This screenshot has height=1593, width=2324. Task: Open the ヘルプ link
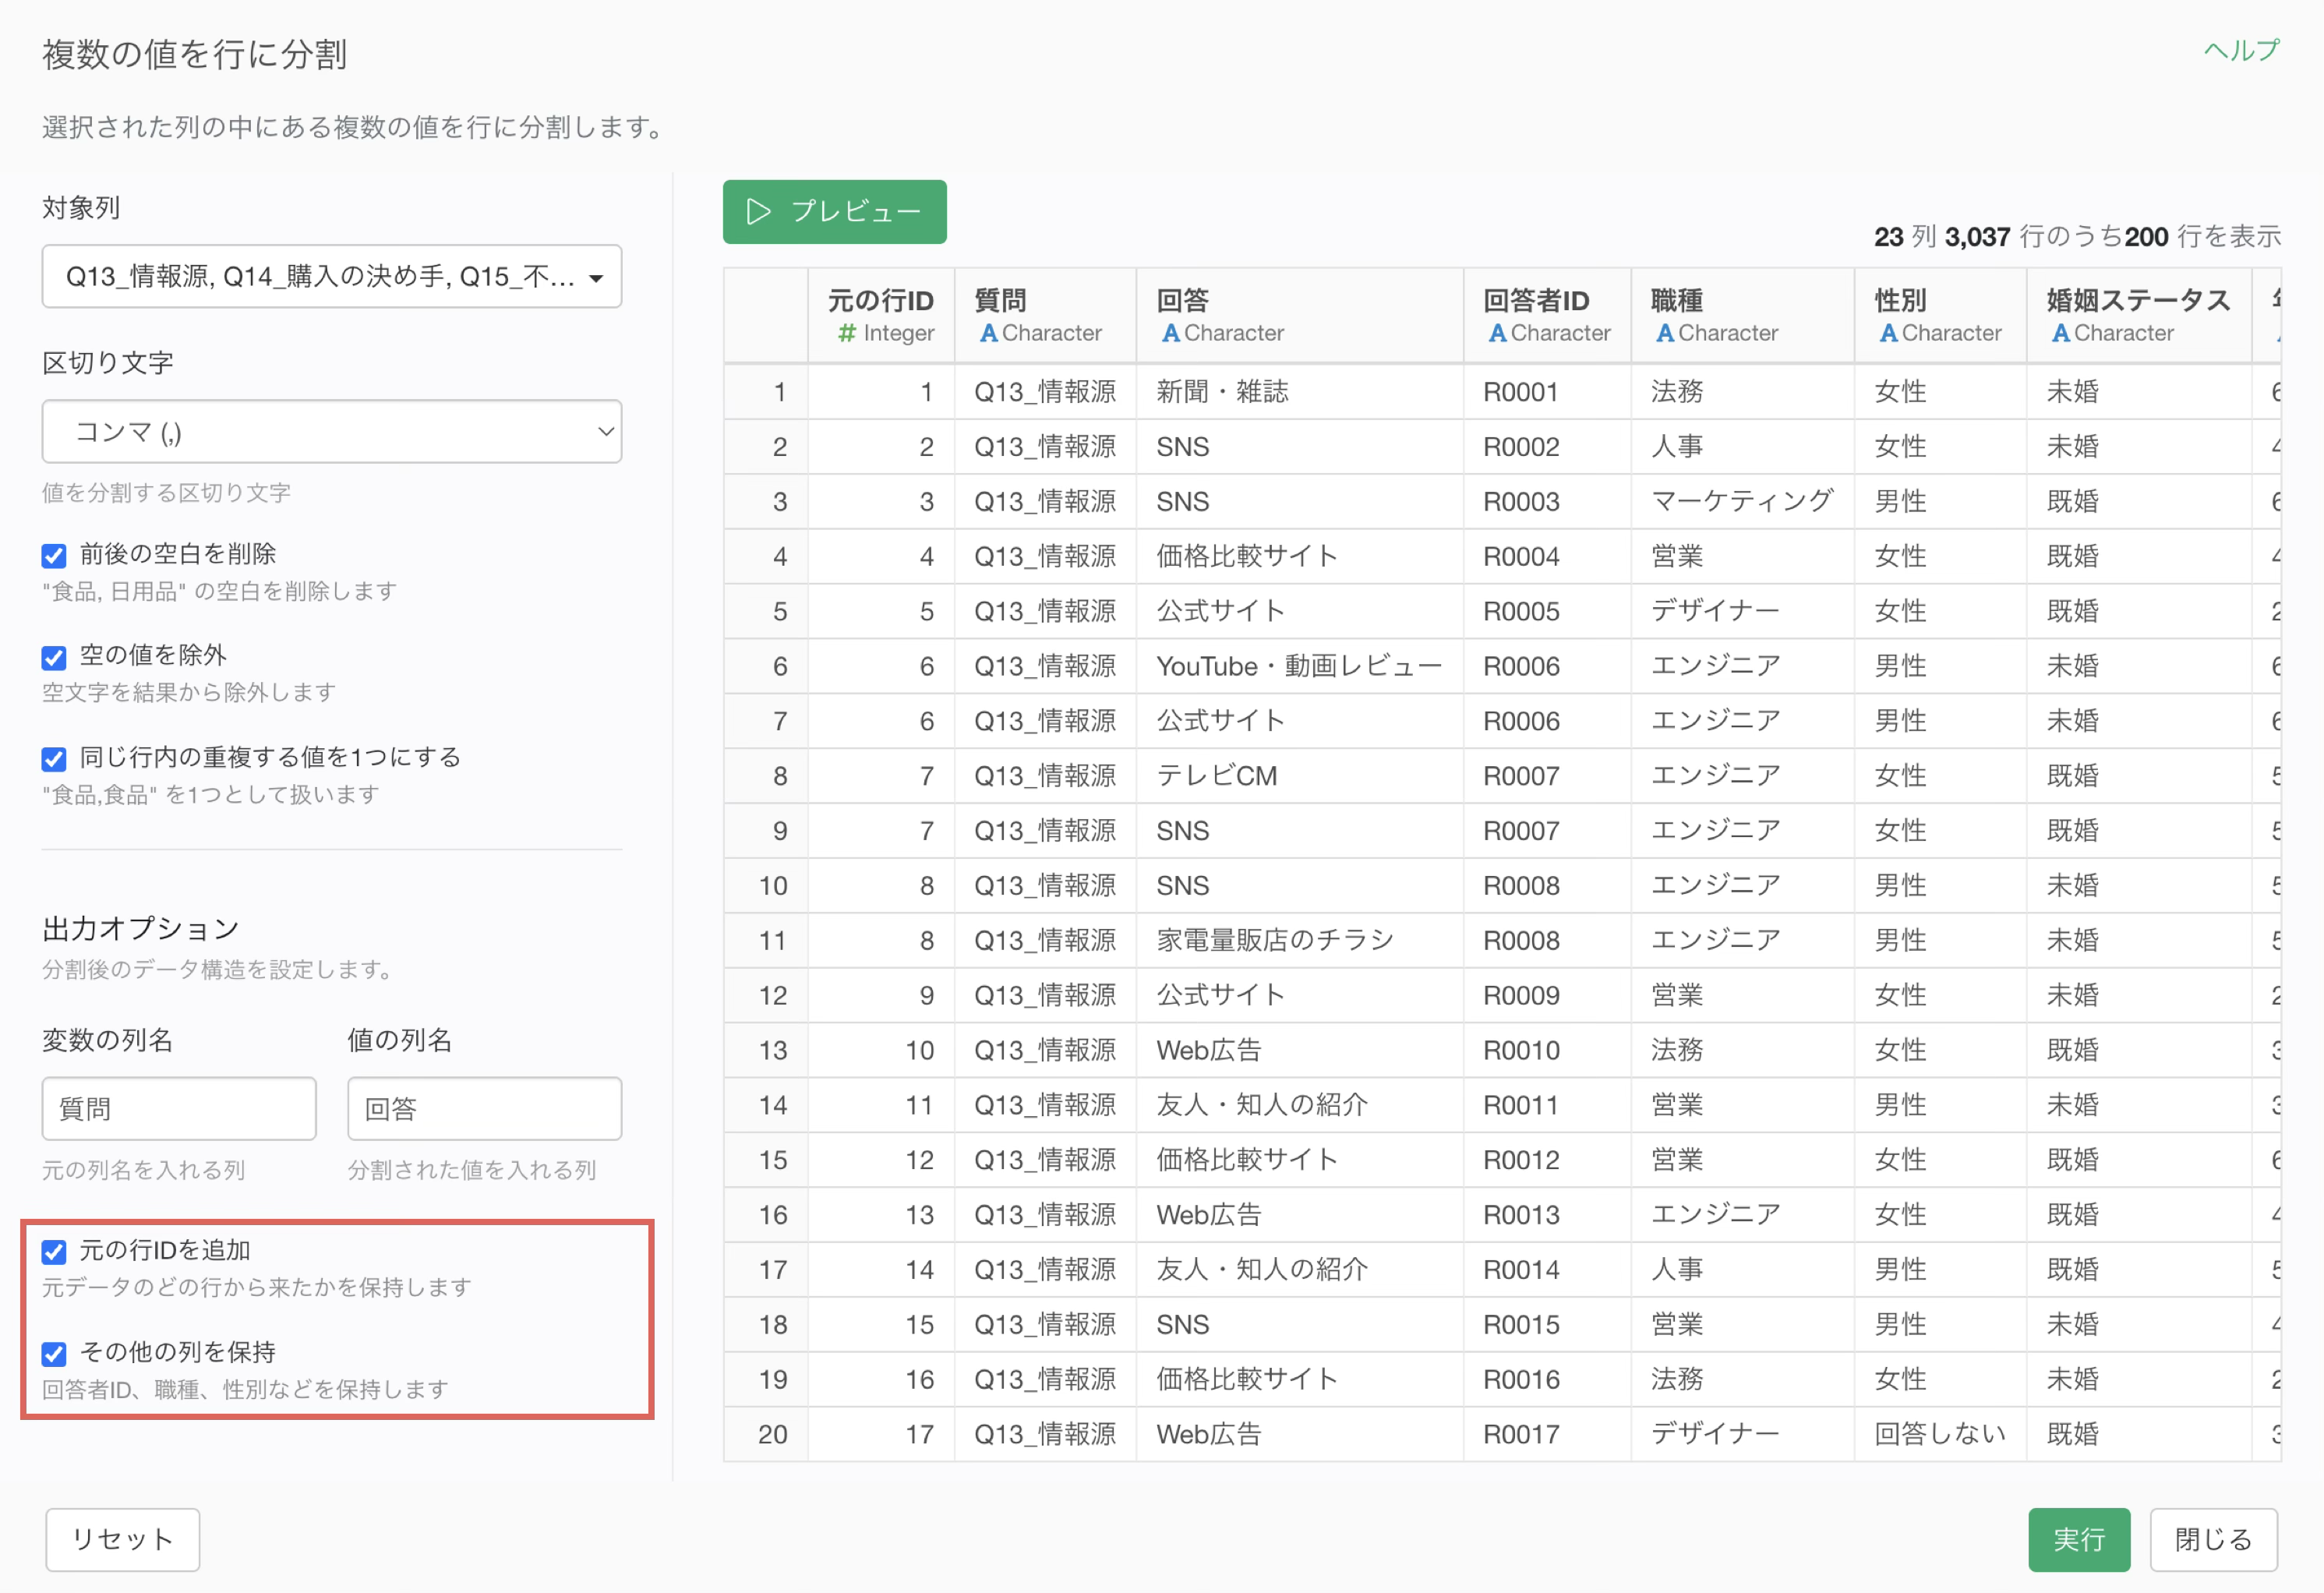point(2241,51)
